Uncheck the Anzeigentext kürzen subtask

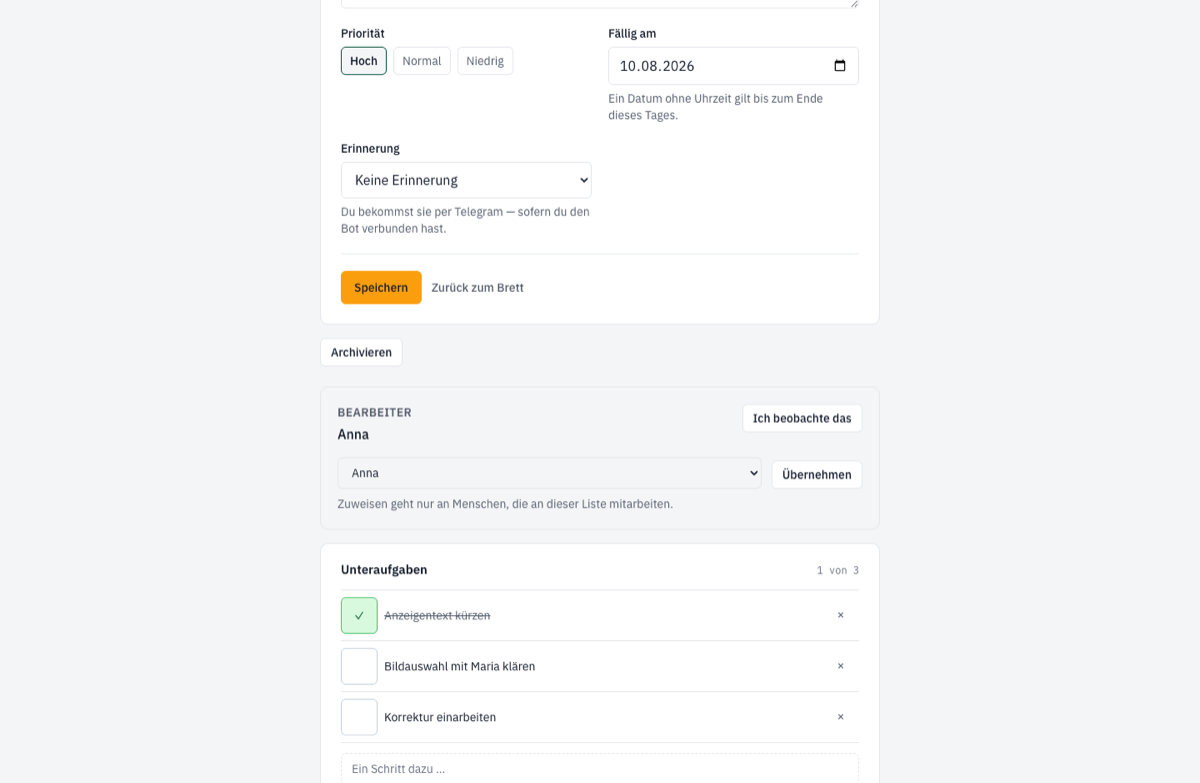pyautogui.click(x=359, y=615)
